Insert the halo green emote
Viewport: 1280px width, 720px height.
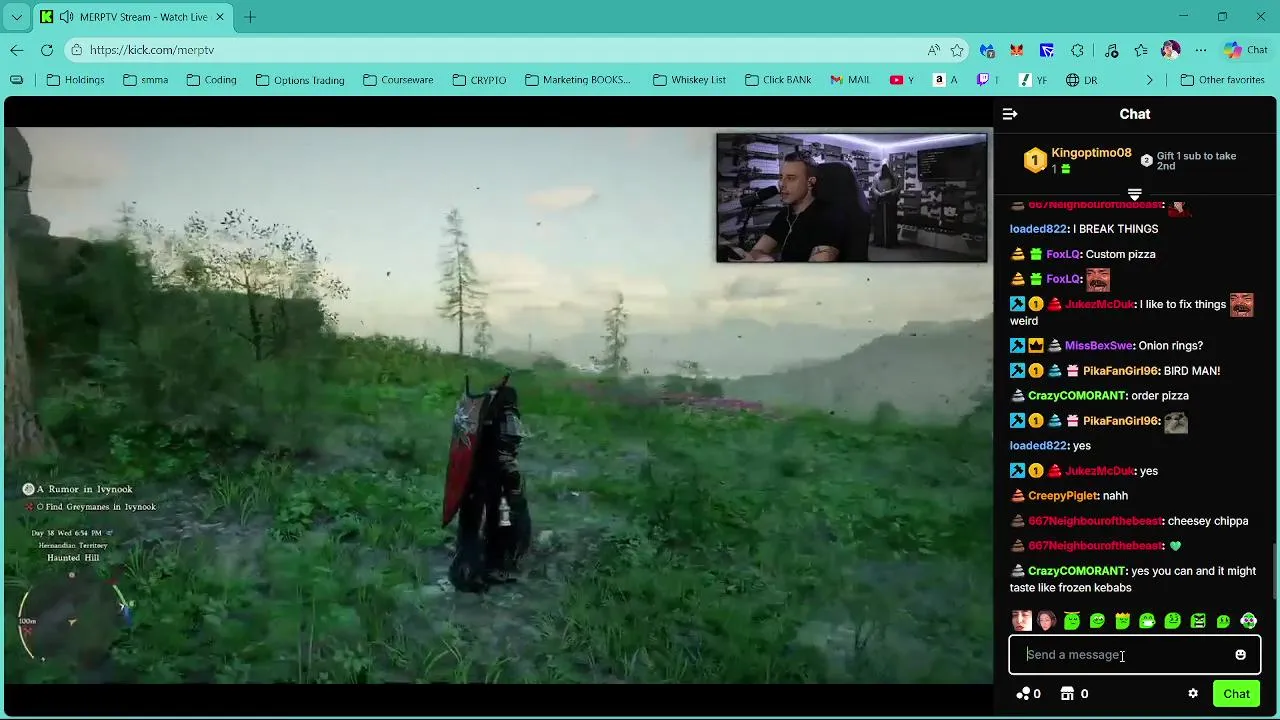pyautogui.click(x=1072, y=621)
